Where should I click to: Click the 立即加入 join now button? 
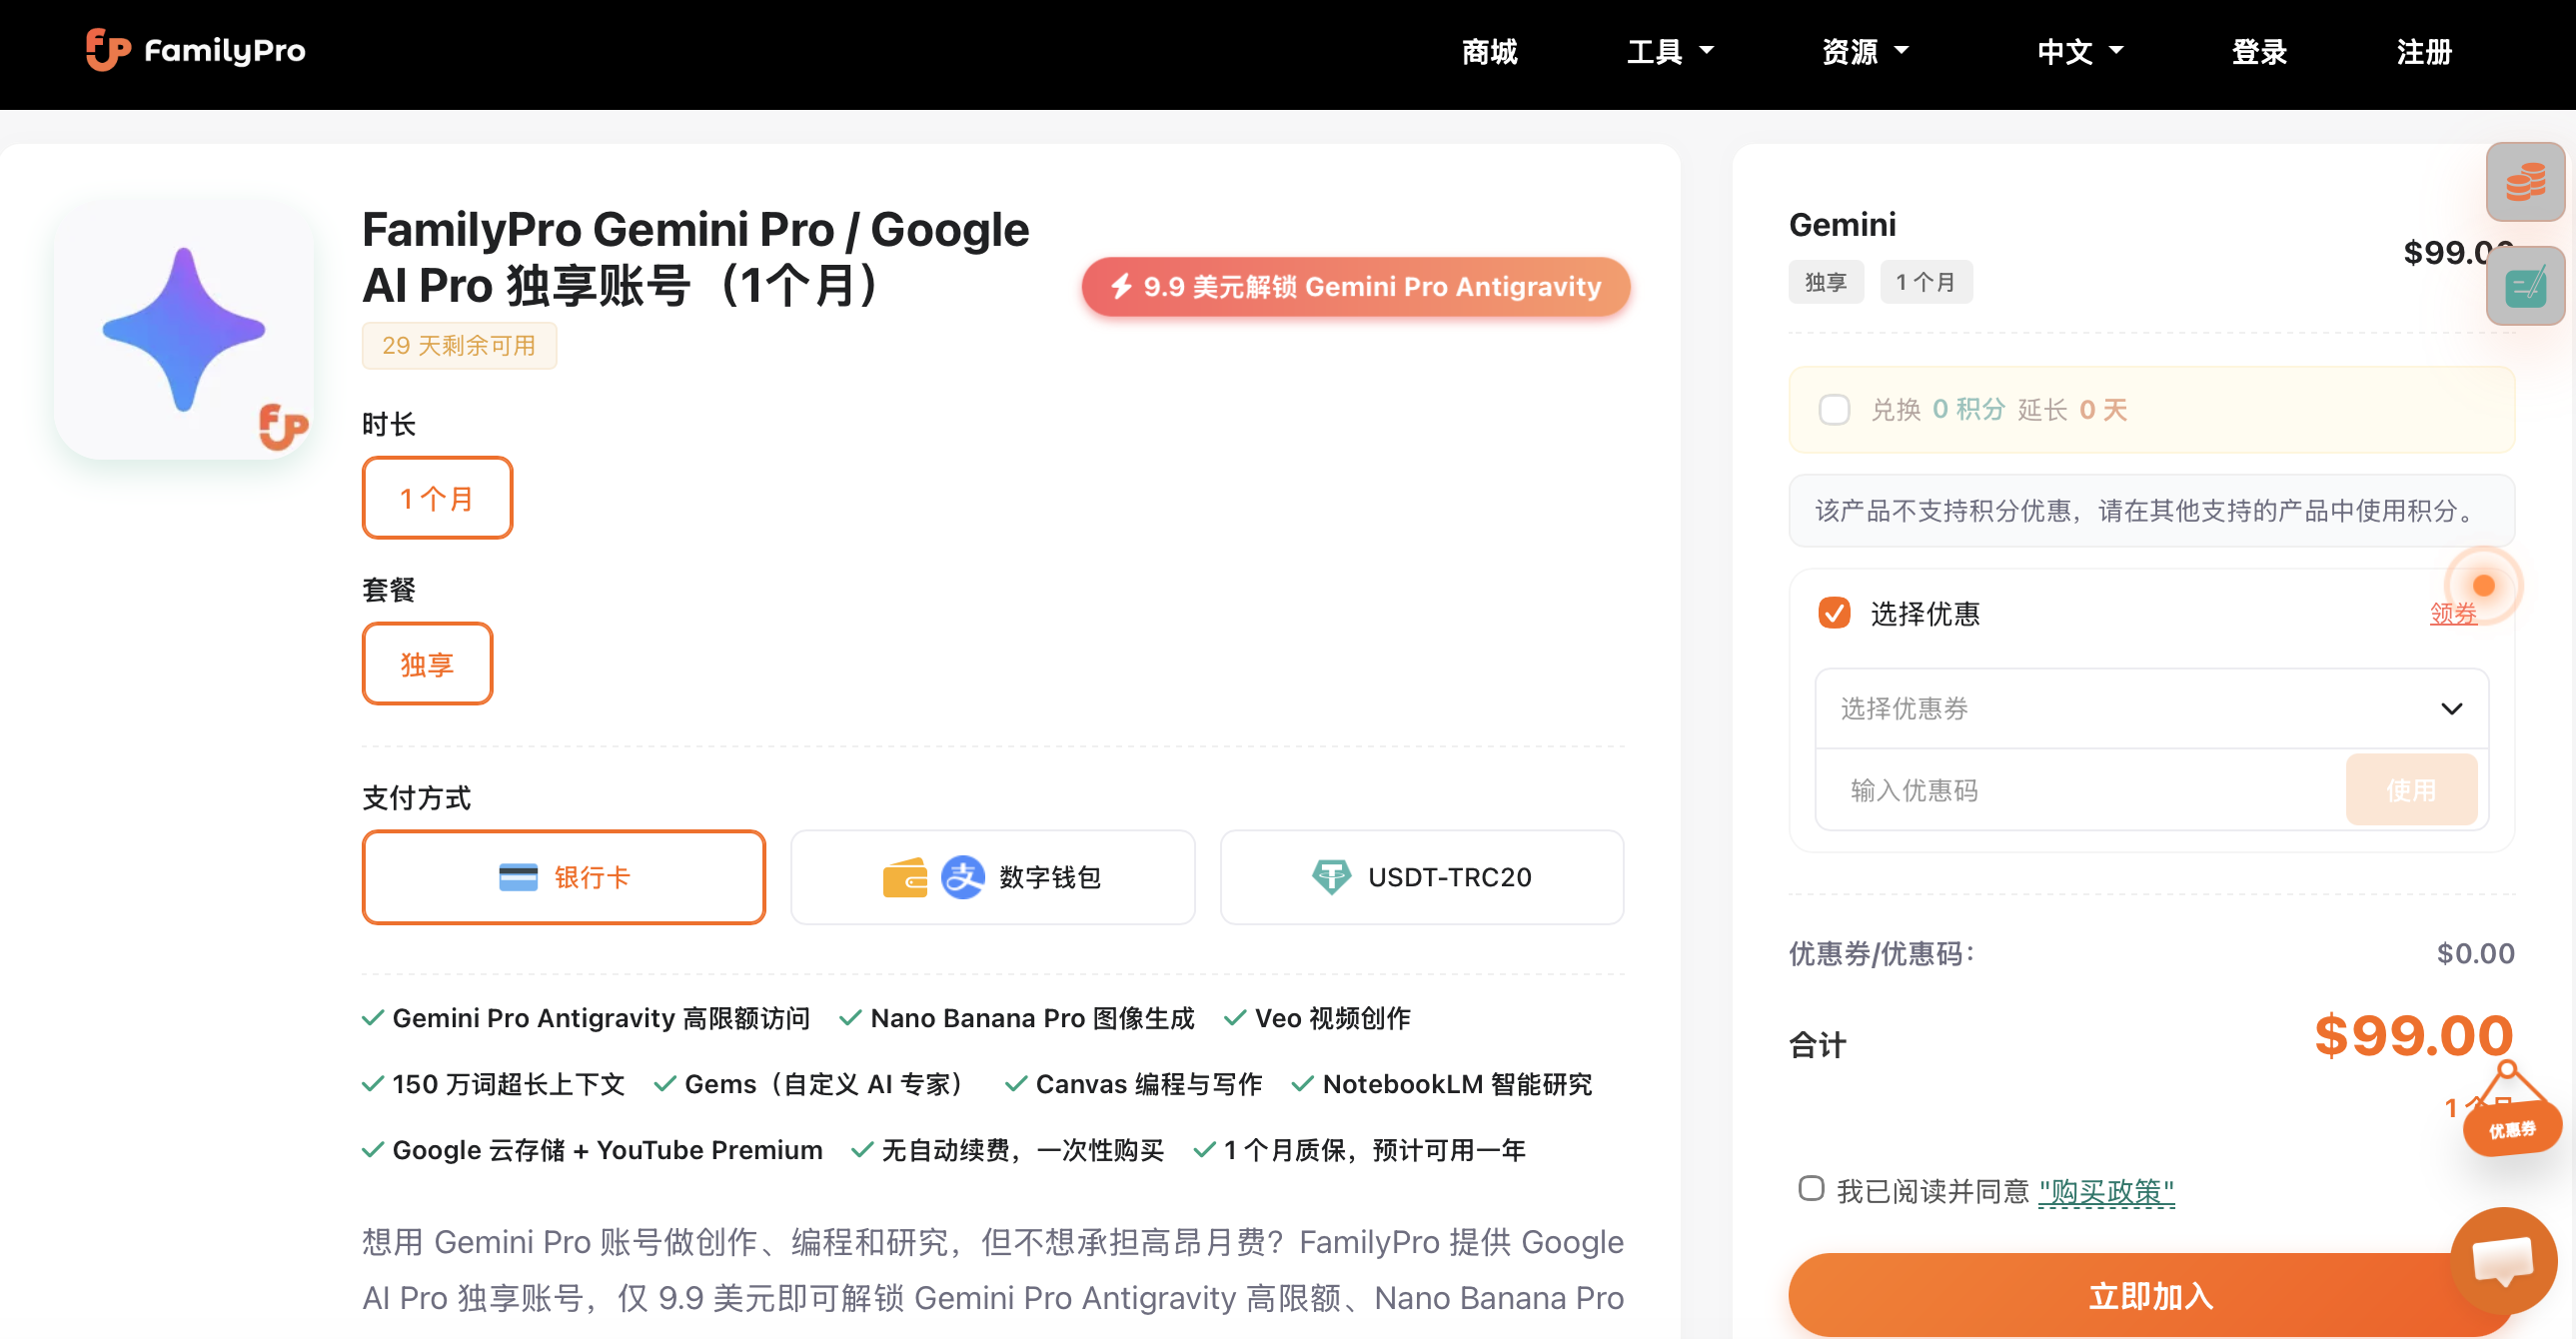click(2151, 1295)
